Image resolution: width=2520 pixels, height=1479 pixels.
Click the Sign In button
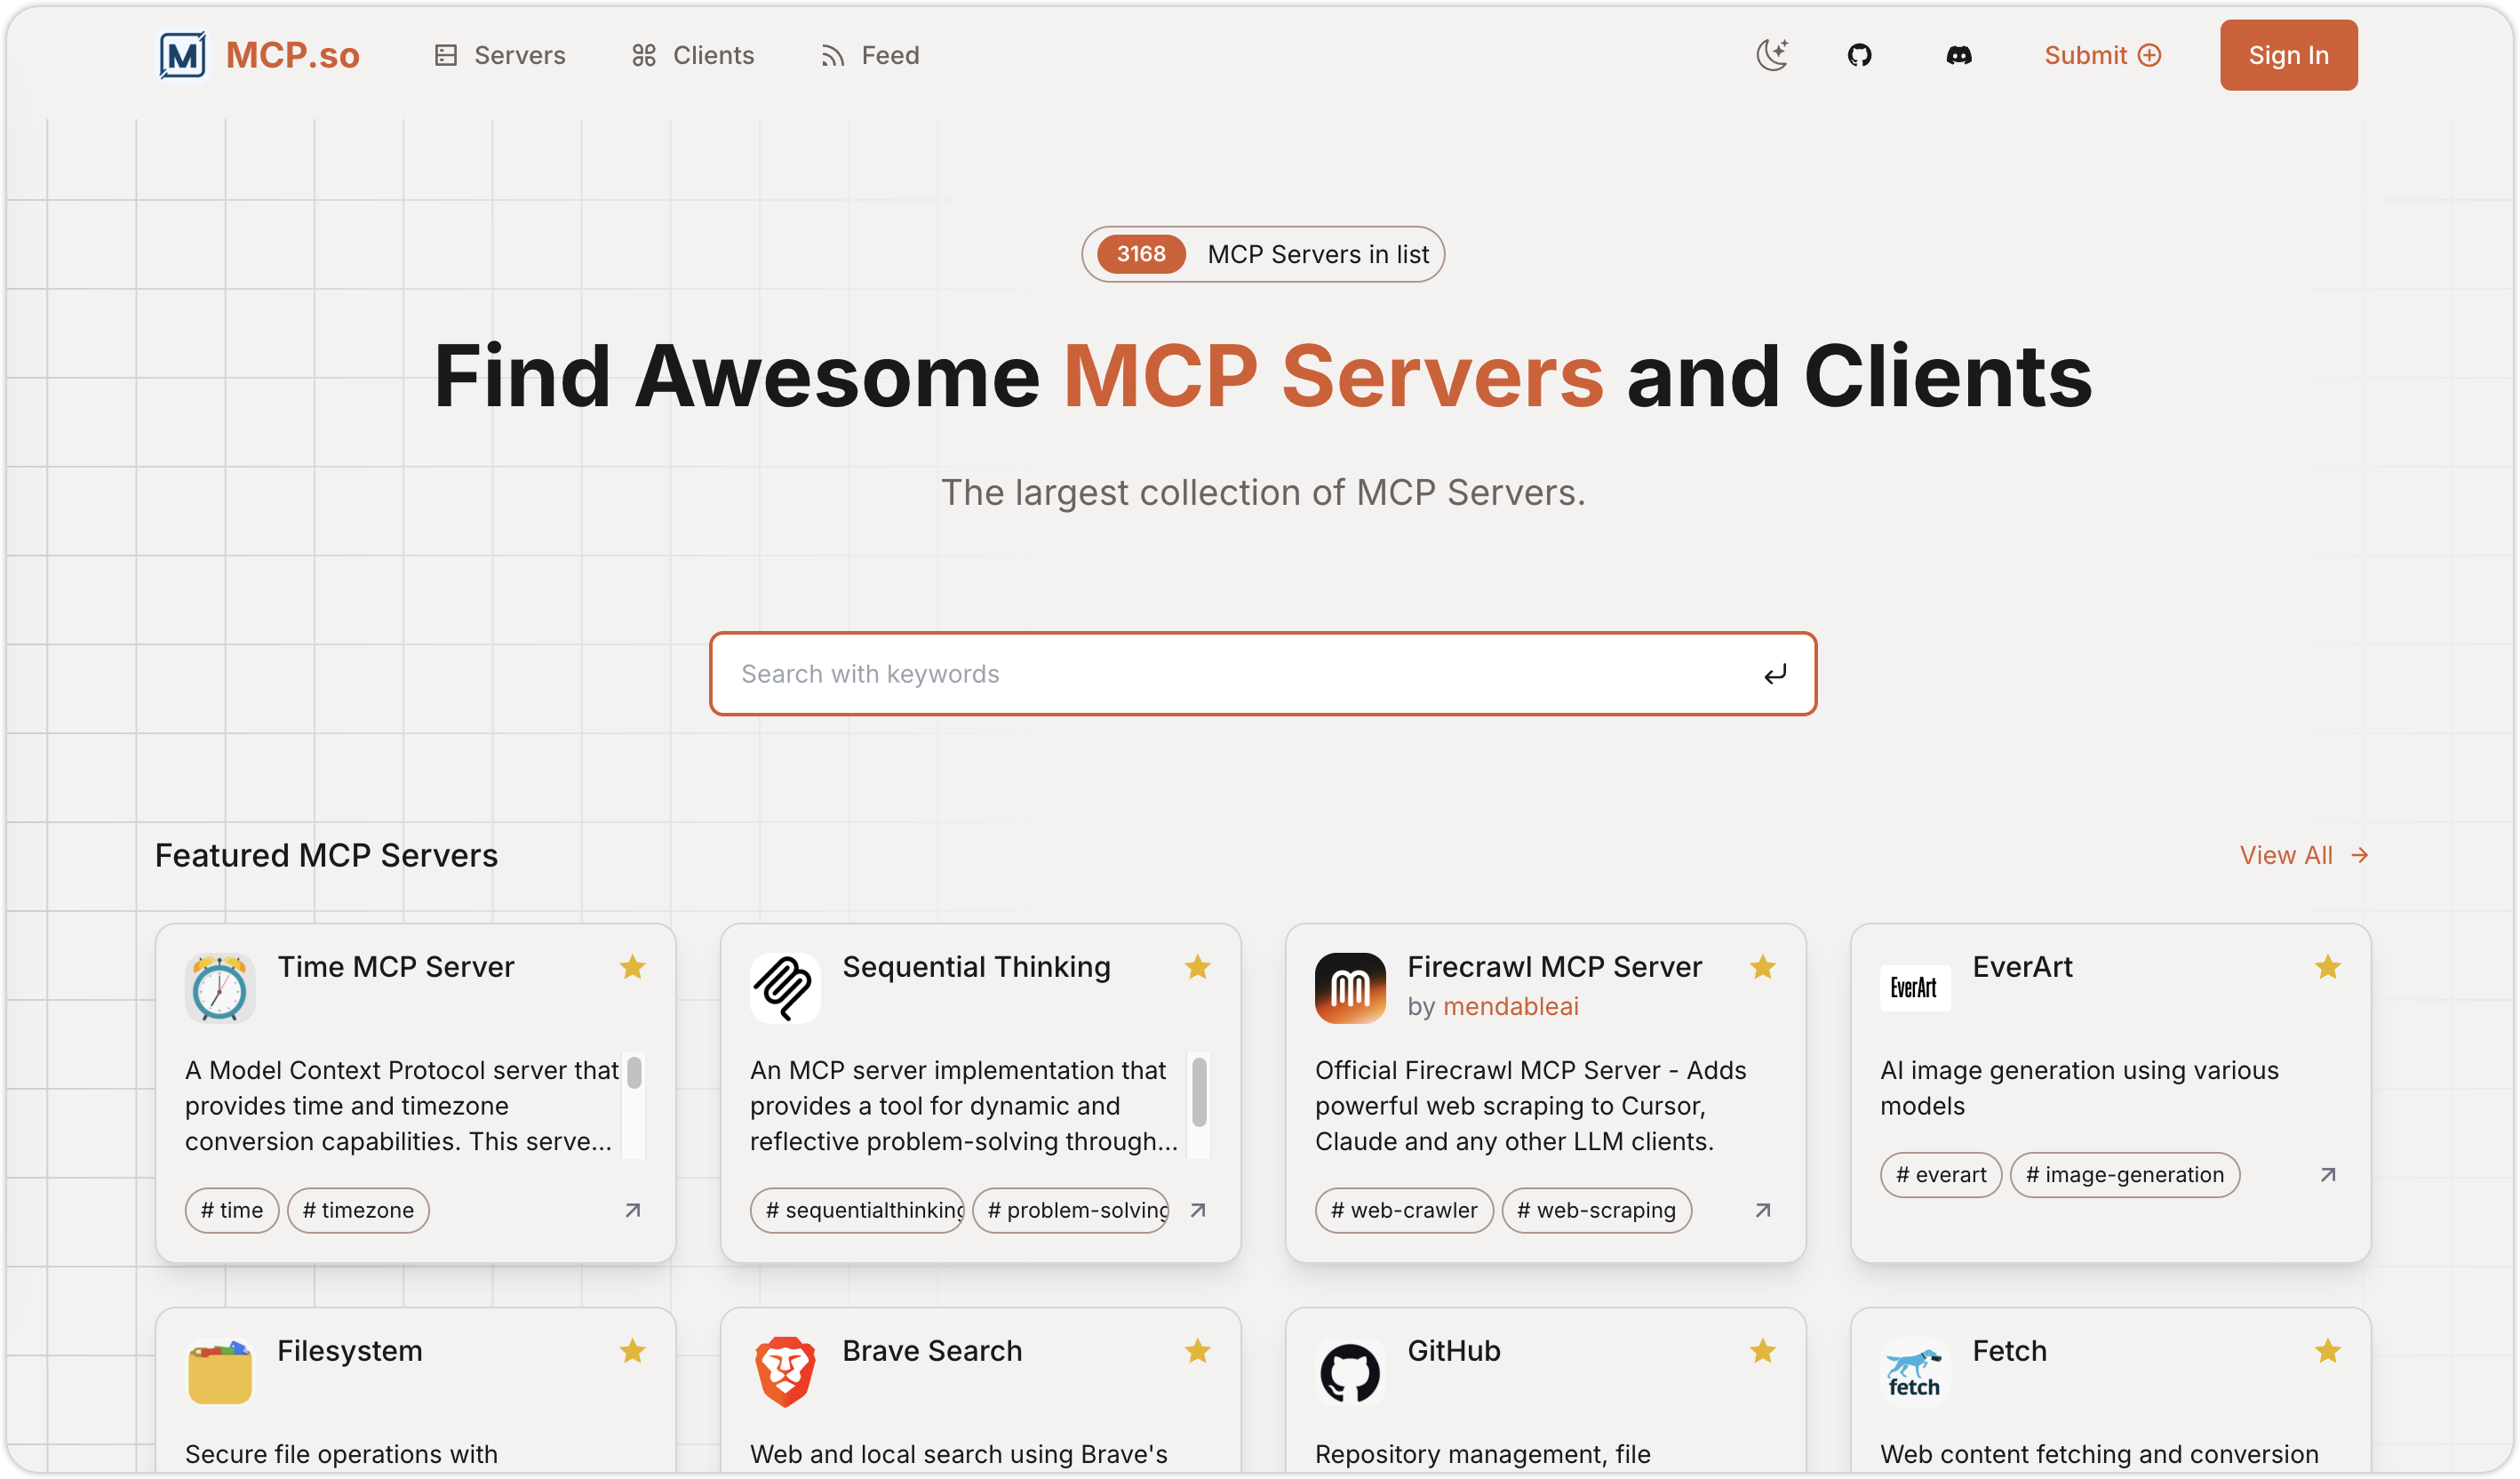[x=2288, y=55]
